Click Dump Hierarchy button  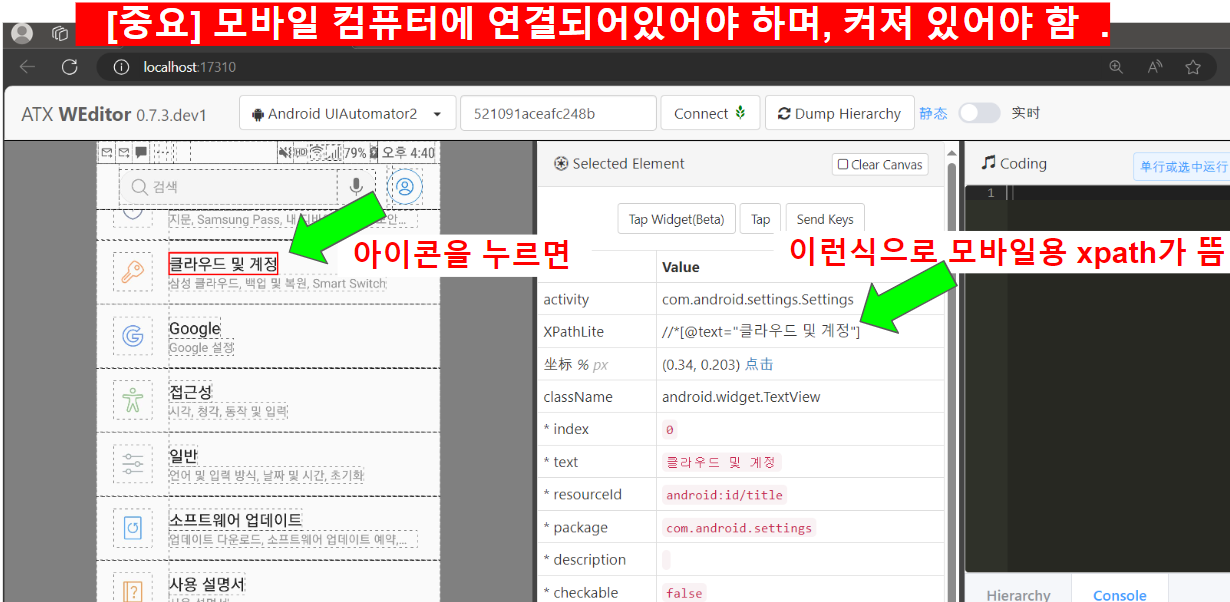839,113
